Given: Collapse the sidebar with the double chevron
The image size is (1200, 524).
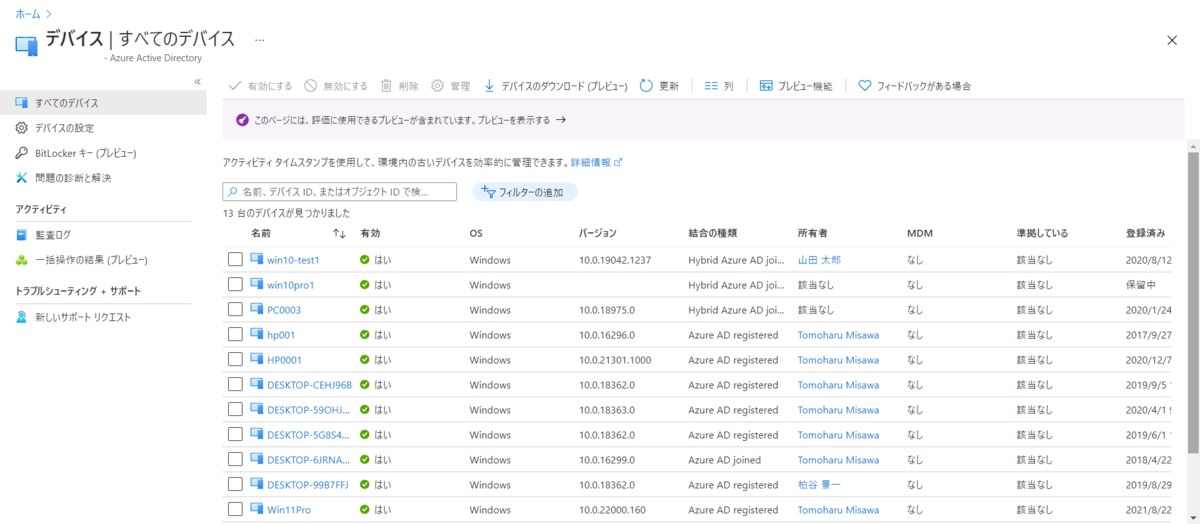Looking at the screenshot, I should coord(197,81).
